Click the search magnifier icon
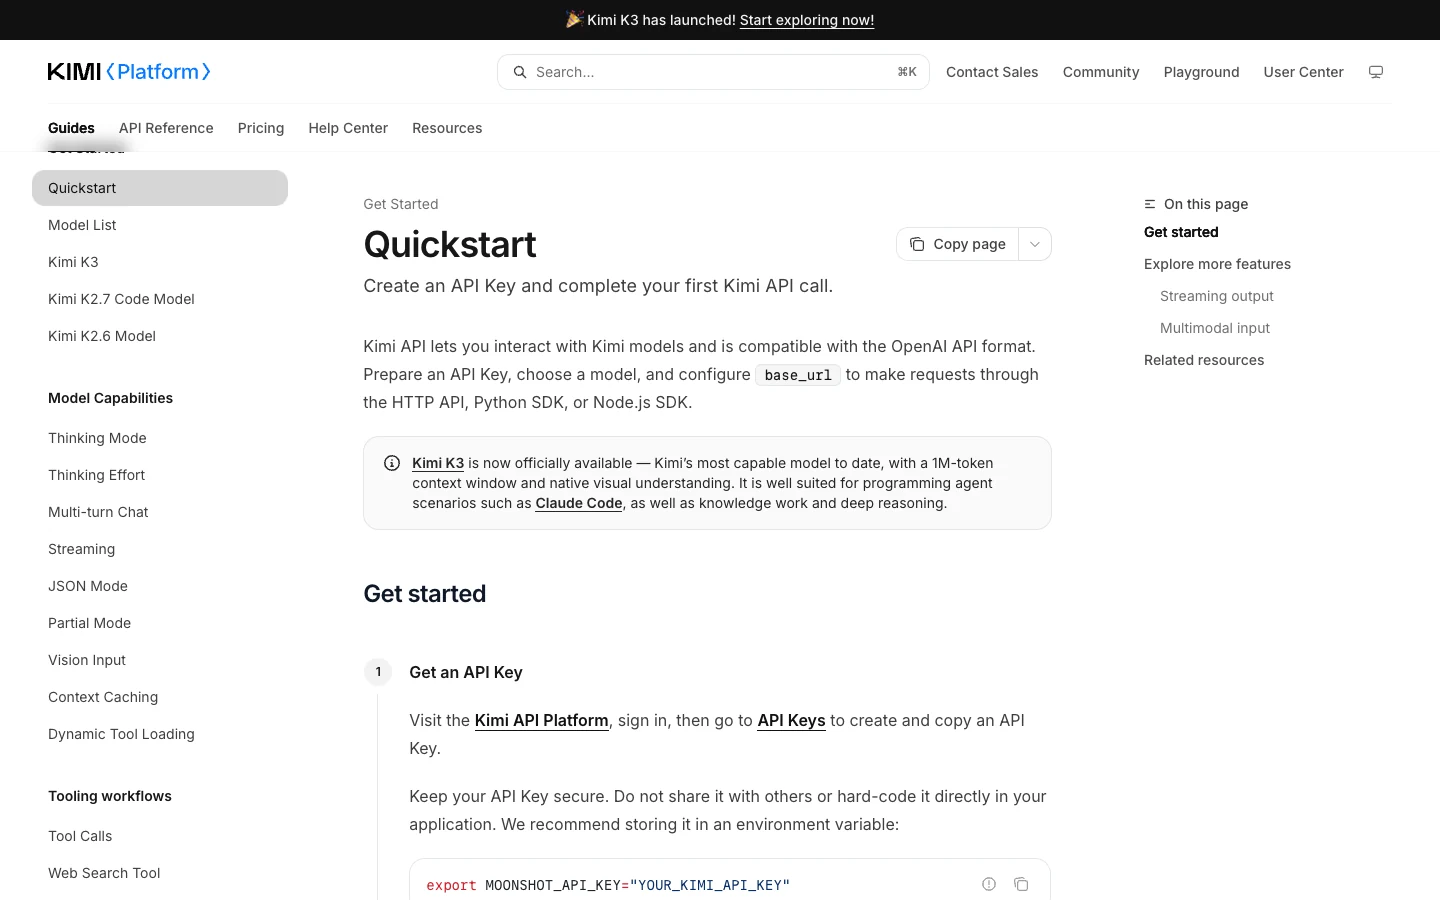 [x=520, y=72]
